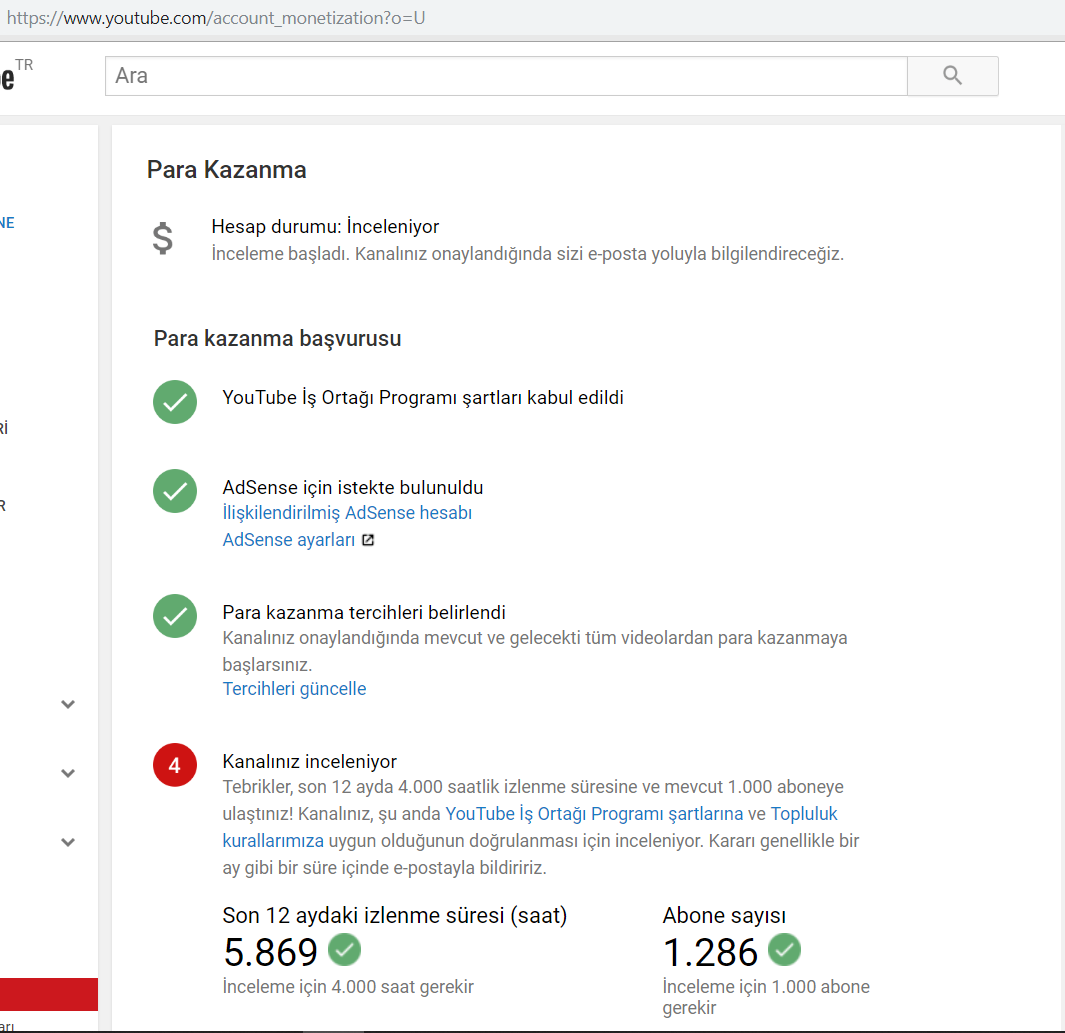Viewport: 1065px width, 1033px height.
Task: Click the Abone sayısı label
Action: coord(724,916)
